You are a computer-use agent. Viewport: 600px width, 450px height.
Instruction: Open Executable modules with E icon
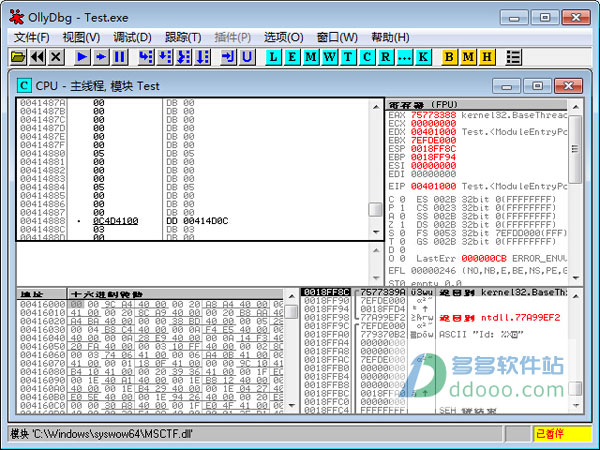click(x=292, y=57)
